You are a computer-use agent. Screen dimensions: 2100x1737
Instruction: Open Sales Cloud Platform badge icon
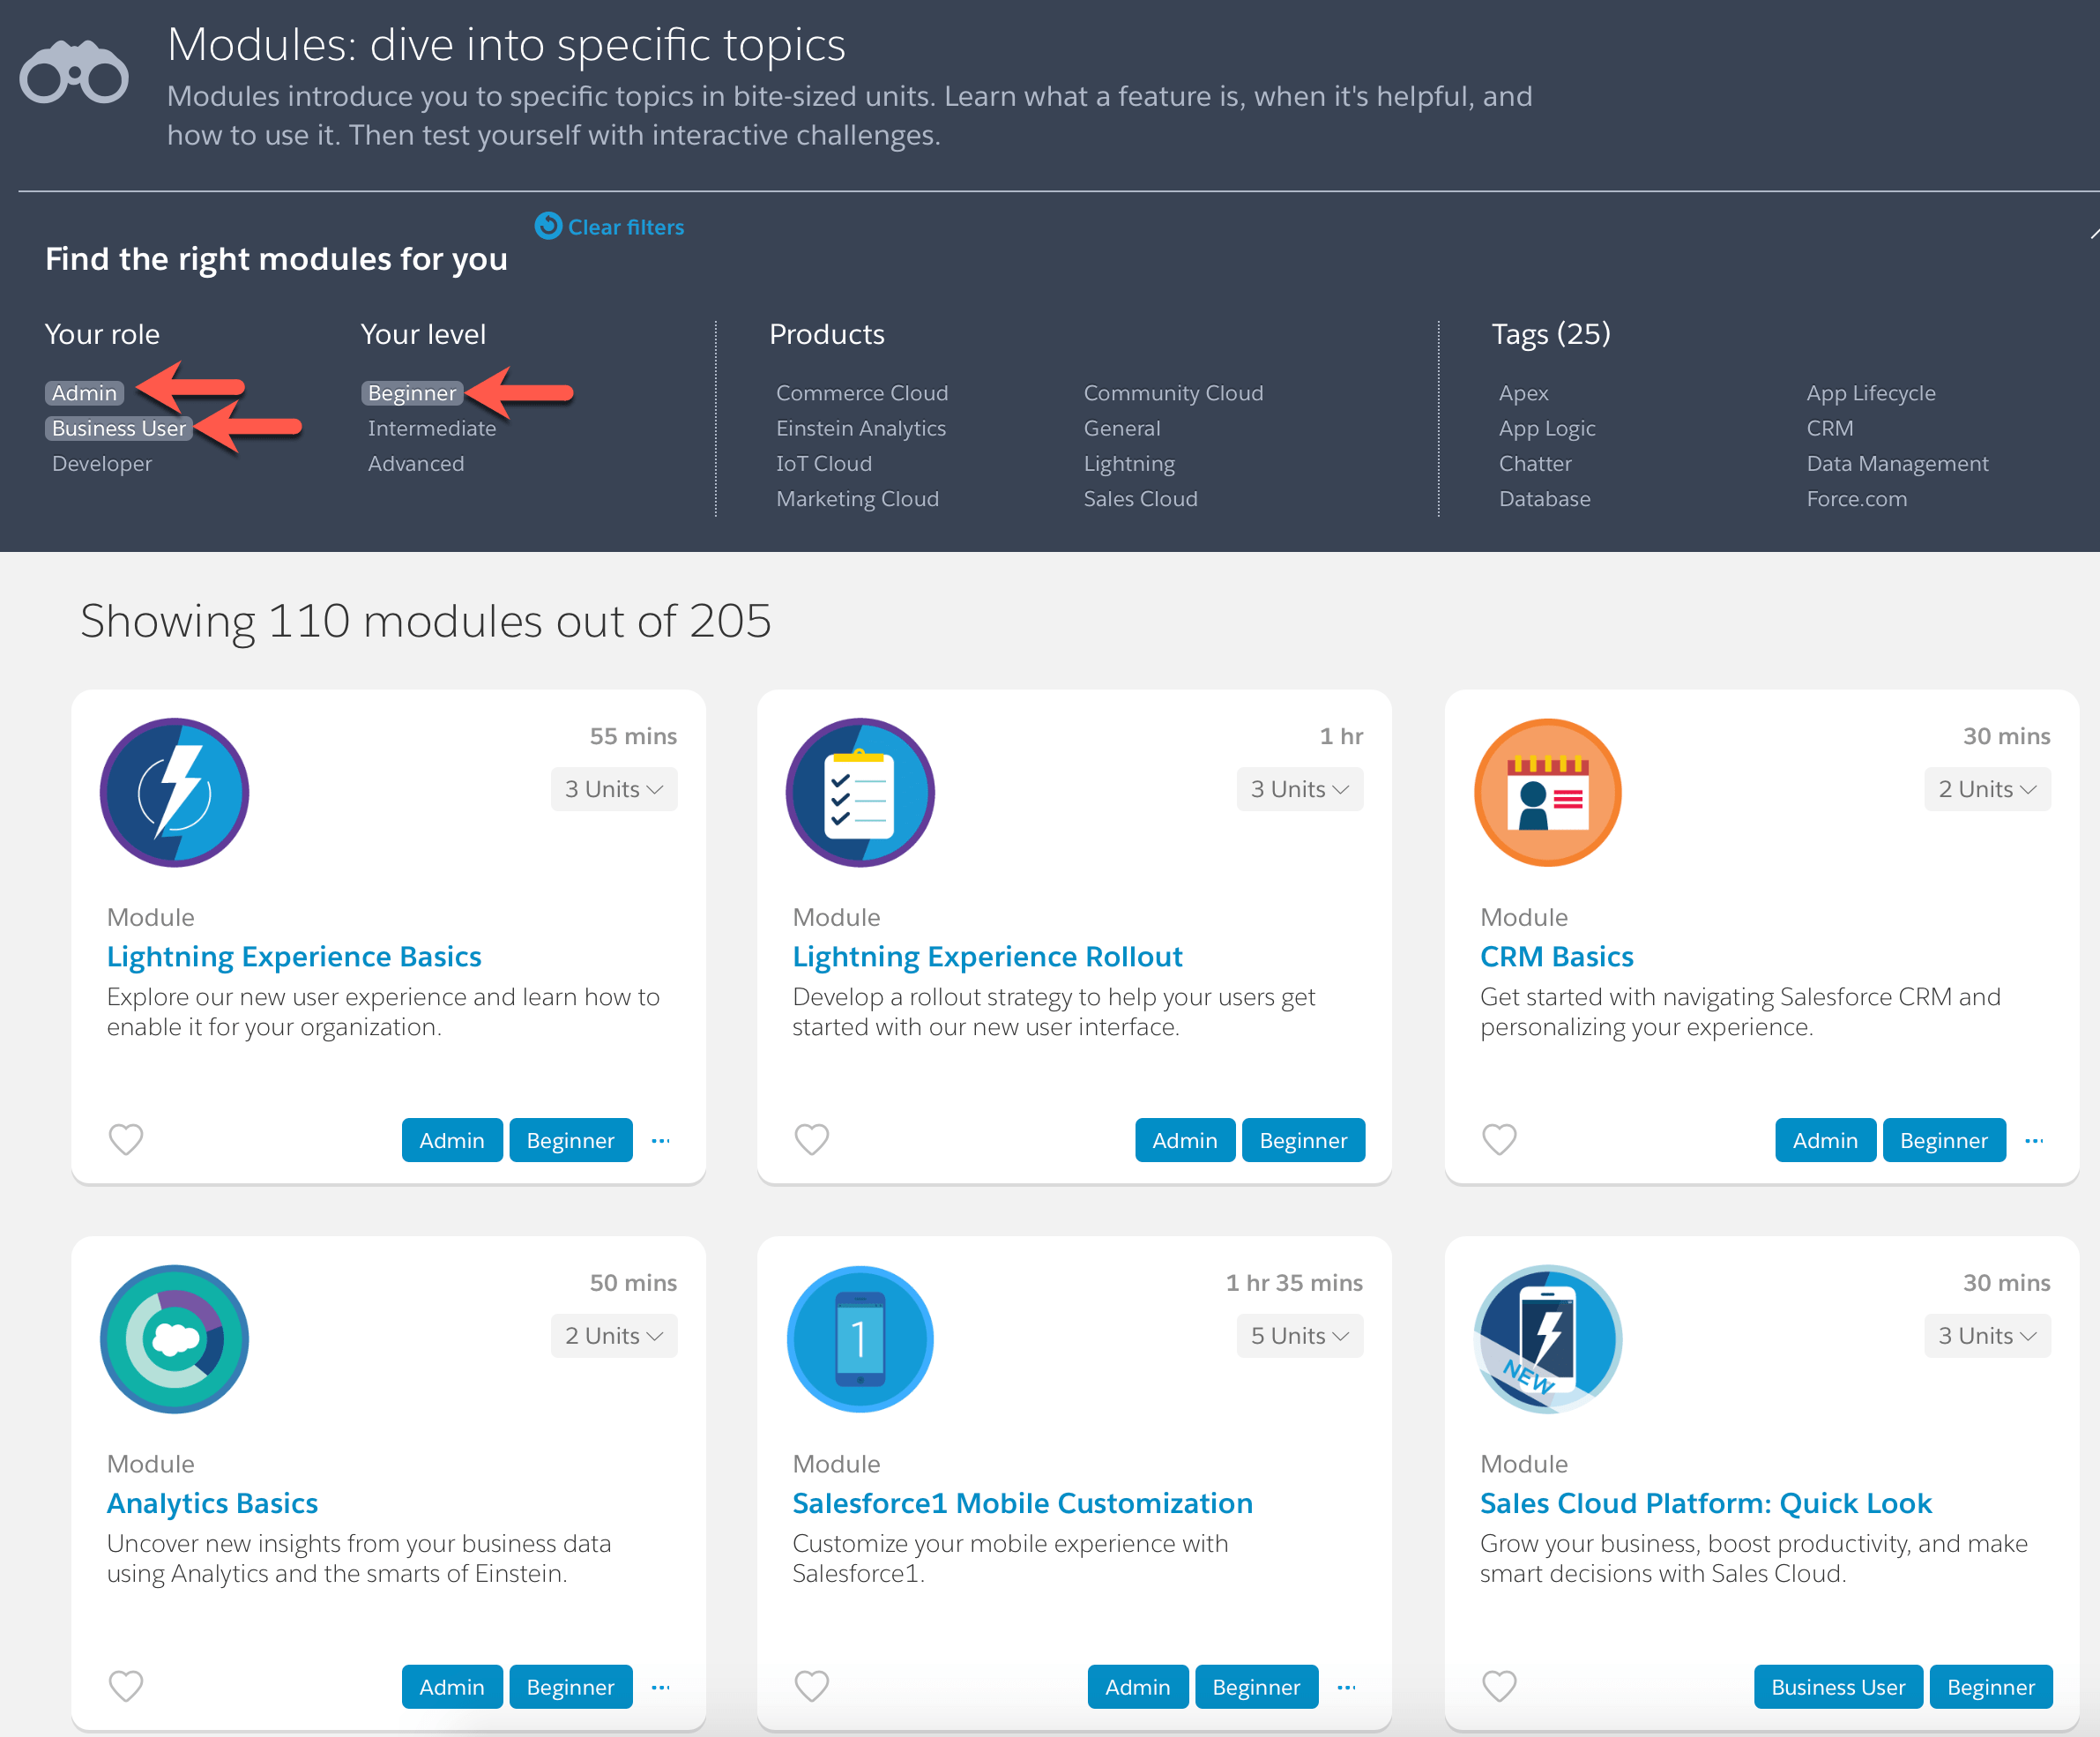coord(1548,1339)
